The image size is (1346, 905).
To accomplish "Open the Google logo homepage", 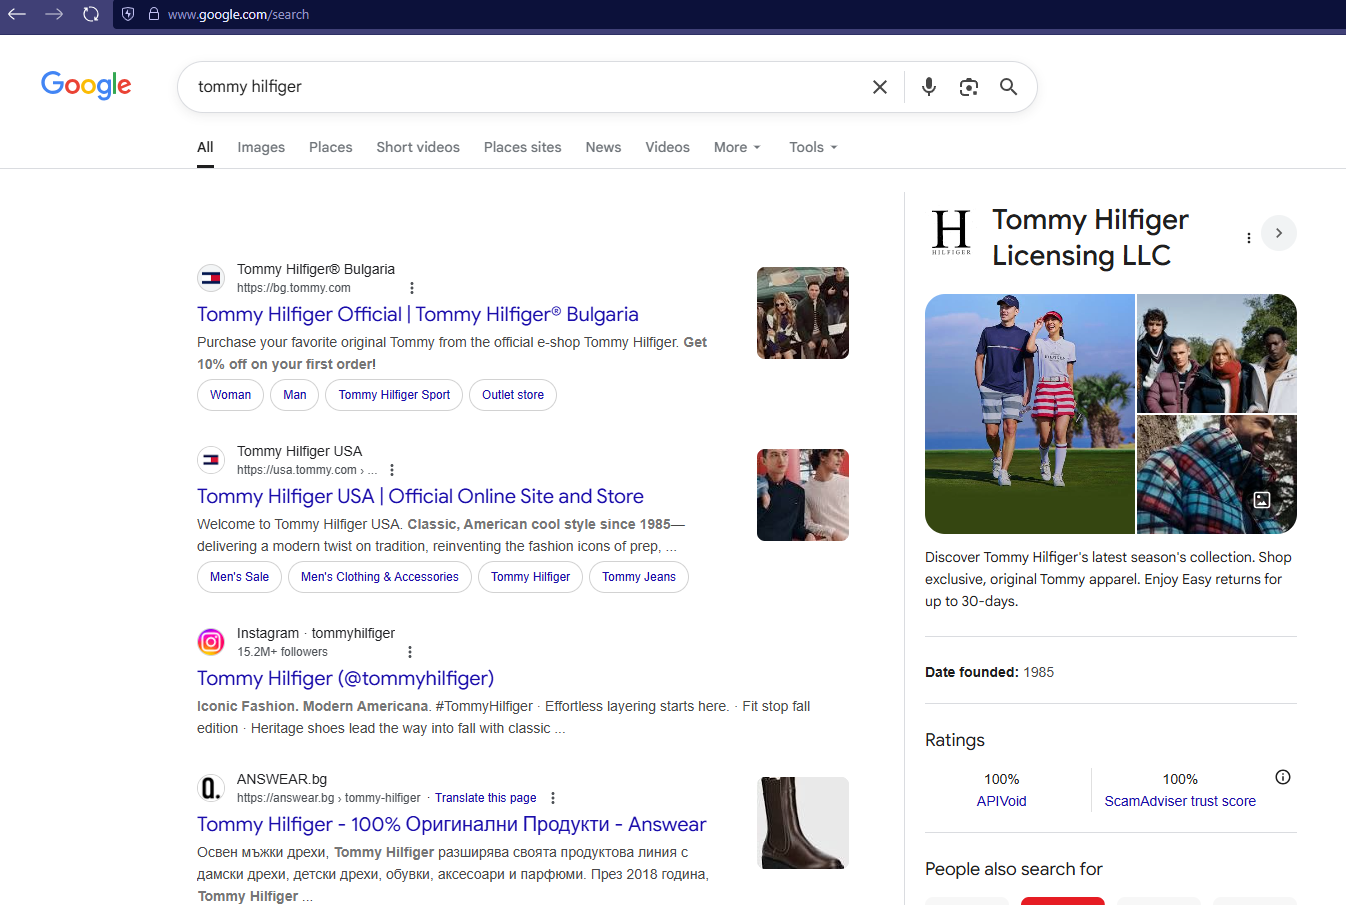I will 86,86.
